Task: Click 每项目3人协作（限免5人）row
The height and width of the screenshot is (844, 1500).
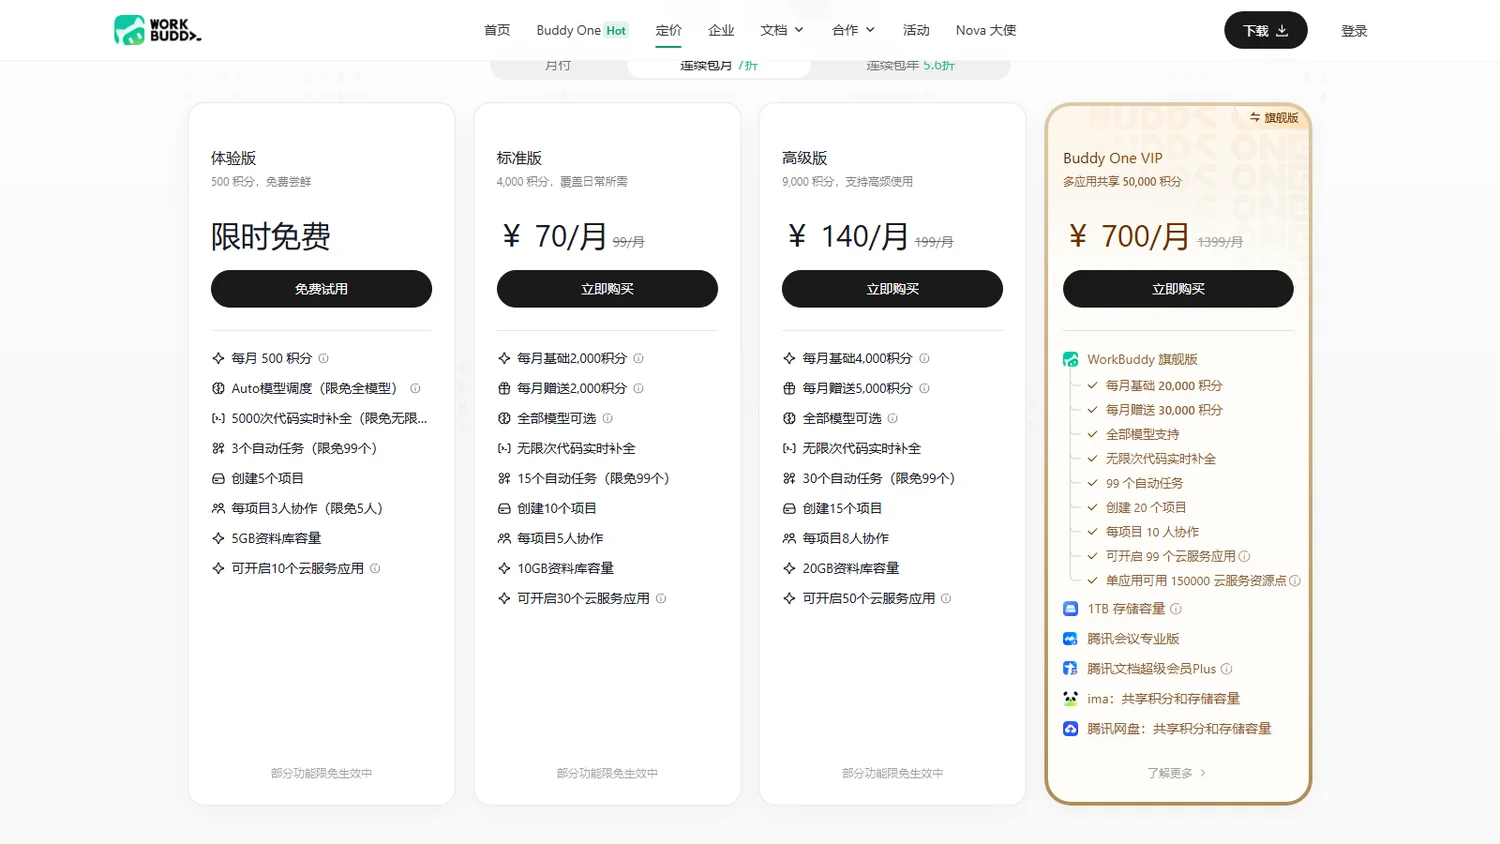Action: (297, 508)
